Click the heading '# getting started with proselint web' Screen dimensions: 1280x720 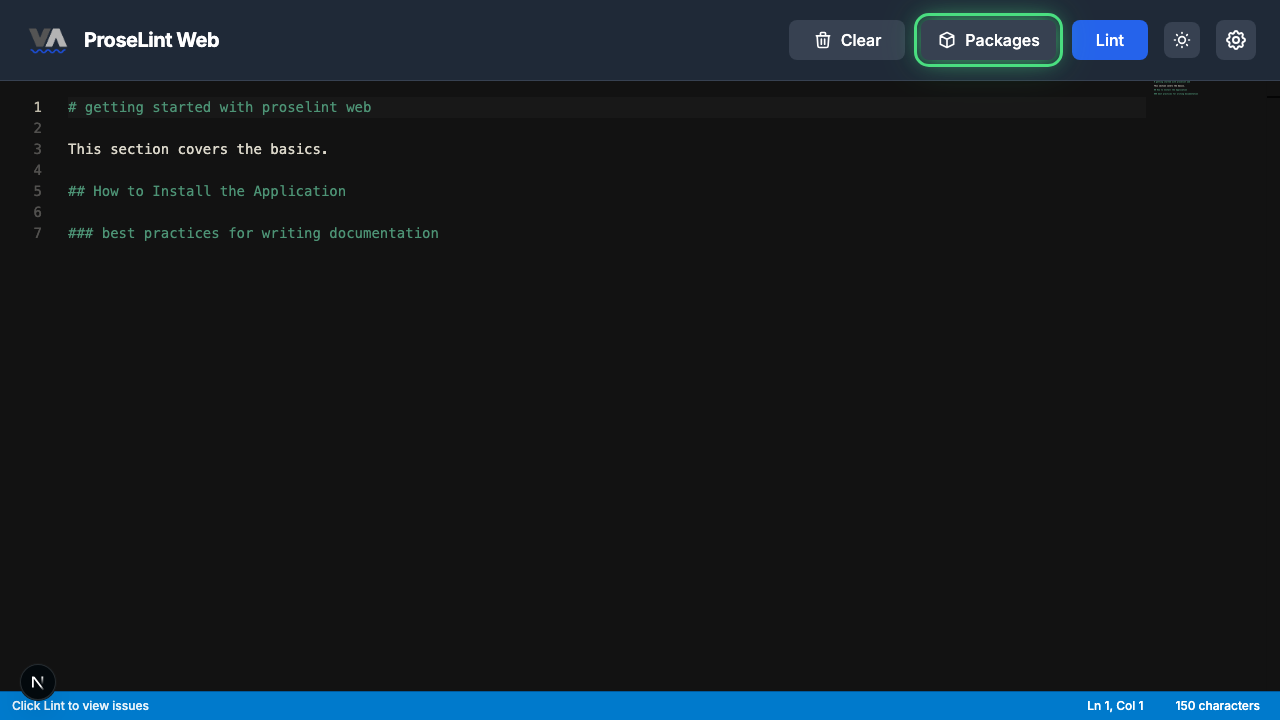[219, 107]
